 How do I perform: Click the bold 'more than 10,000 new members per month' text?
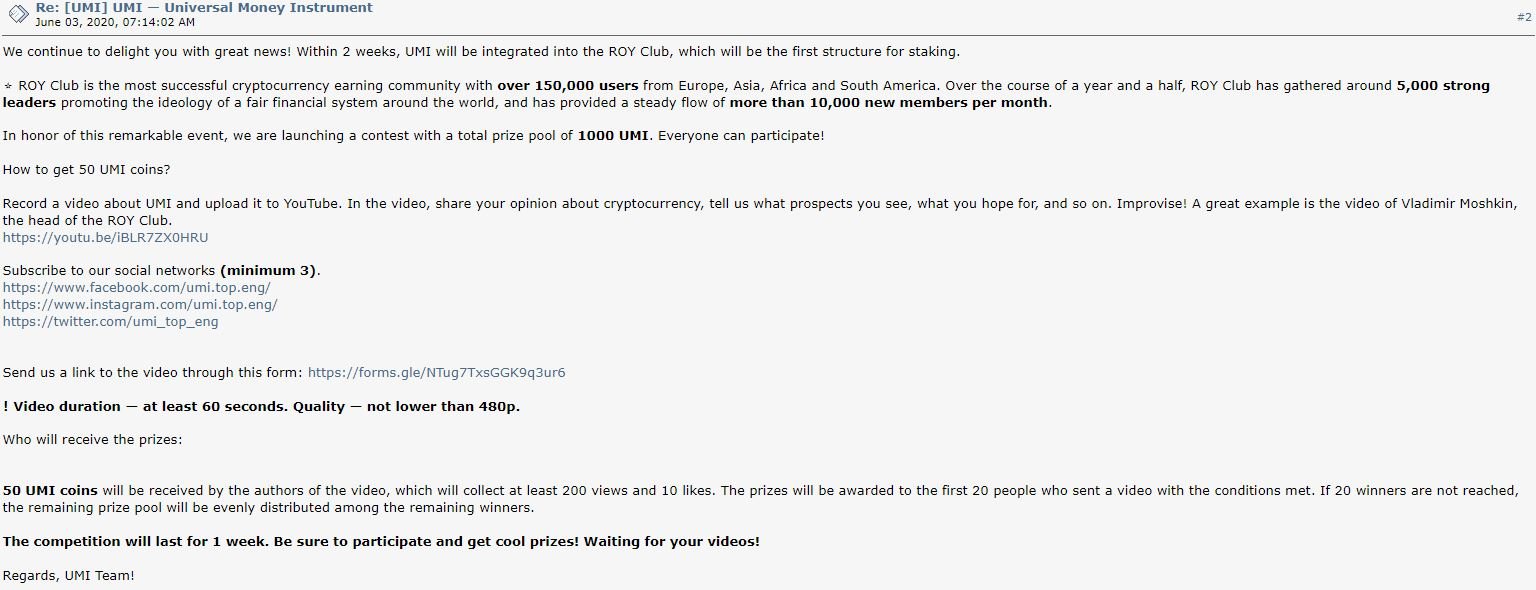[889, 103]
